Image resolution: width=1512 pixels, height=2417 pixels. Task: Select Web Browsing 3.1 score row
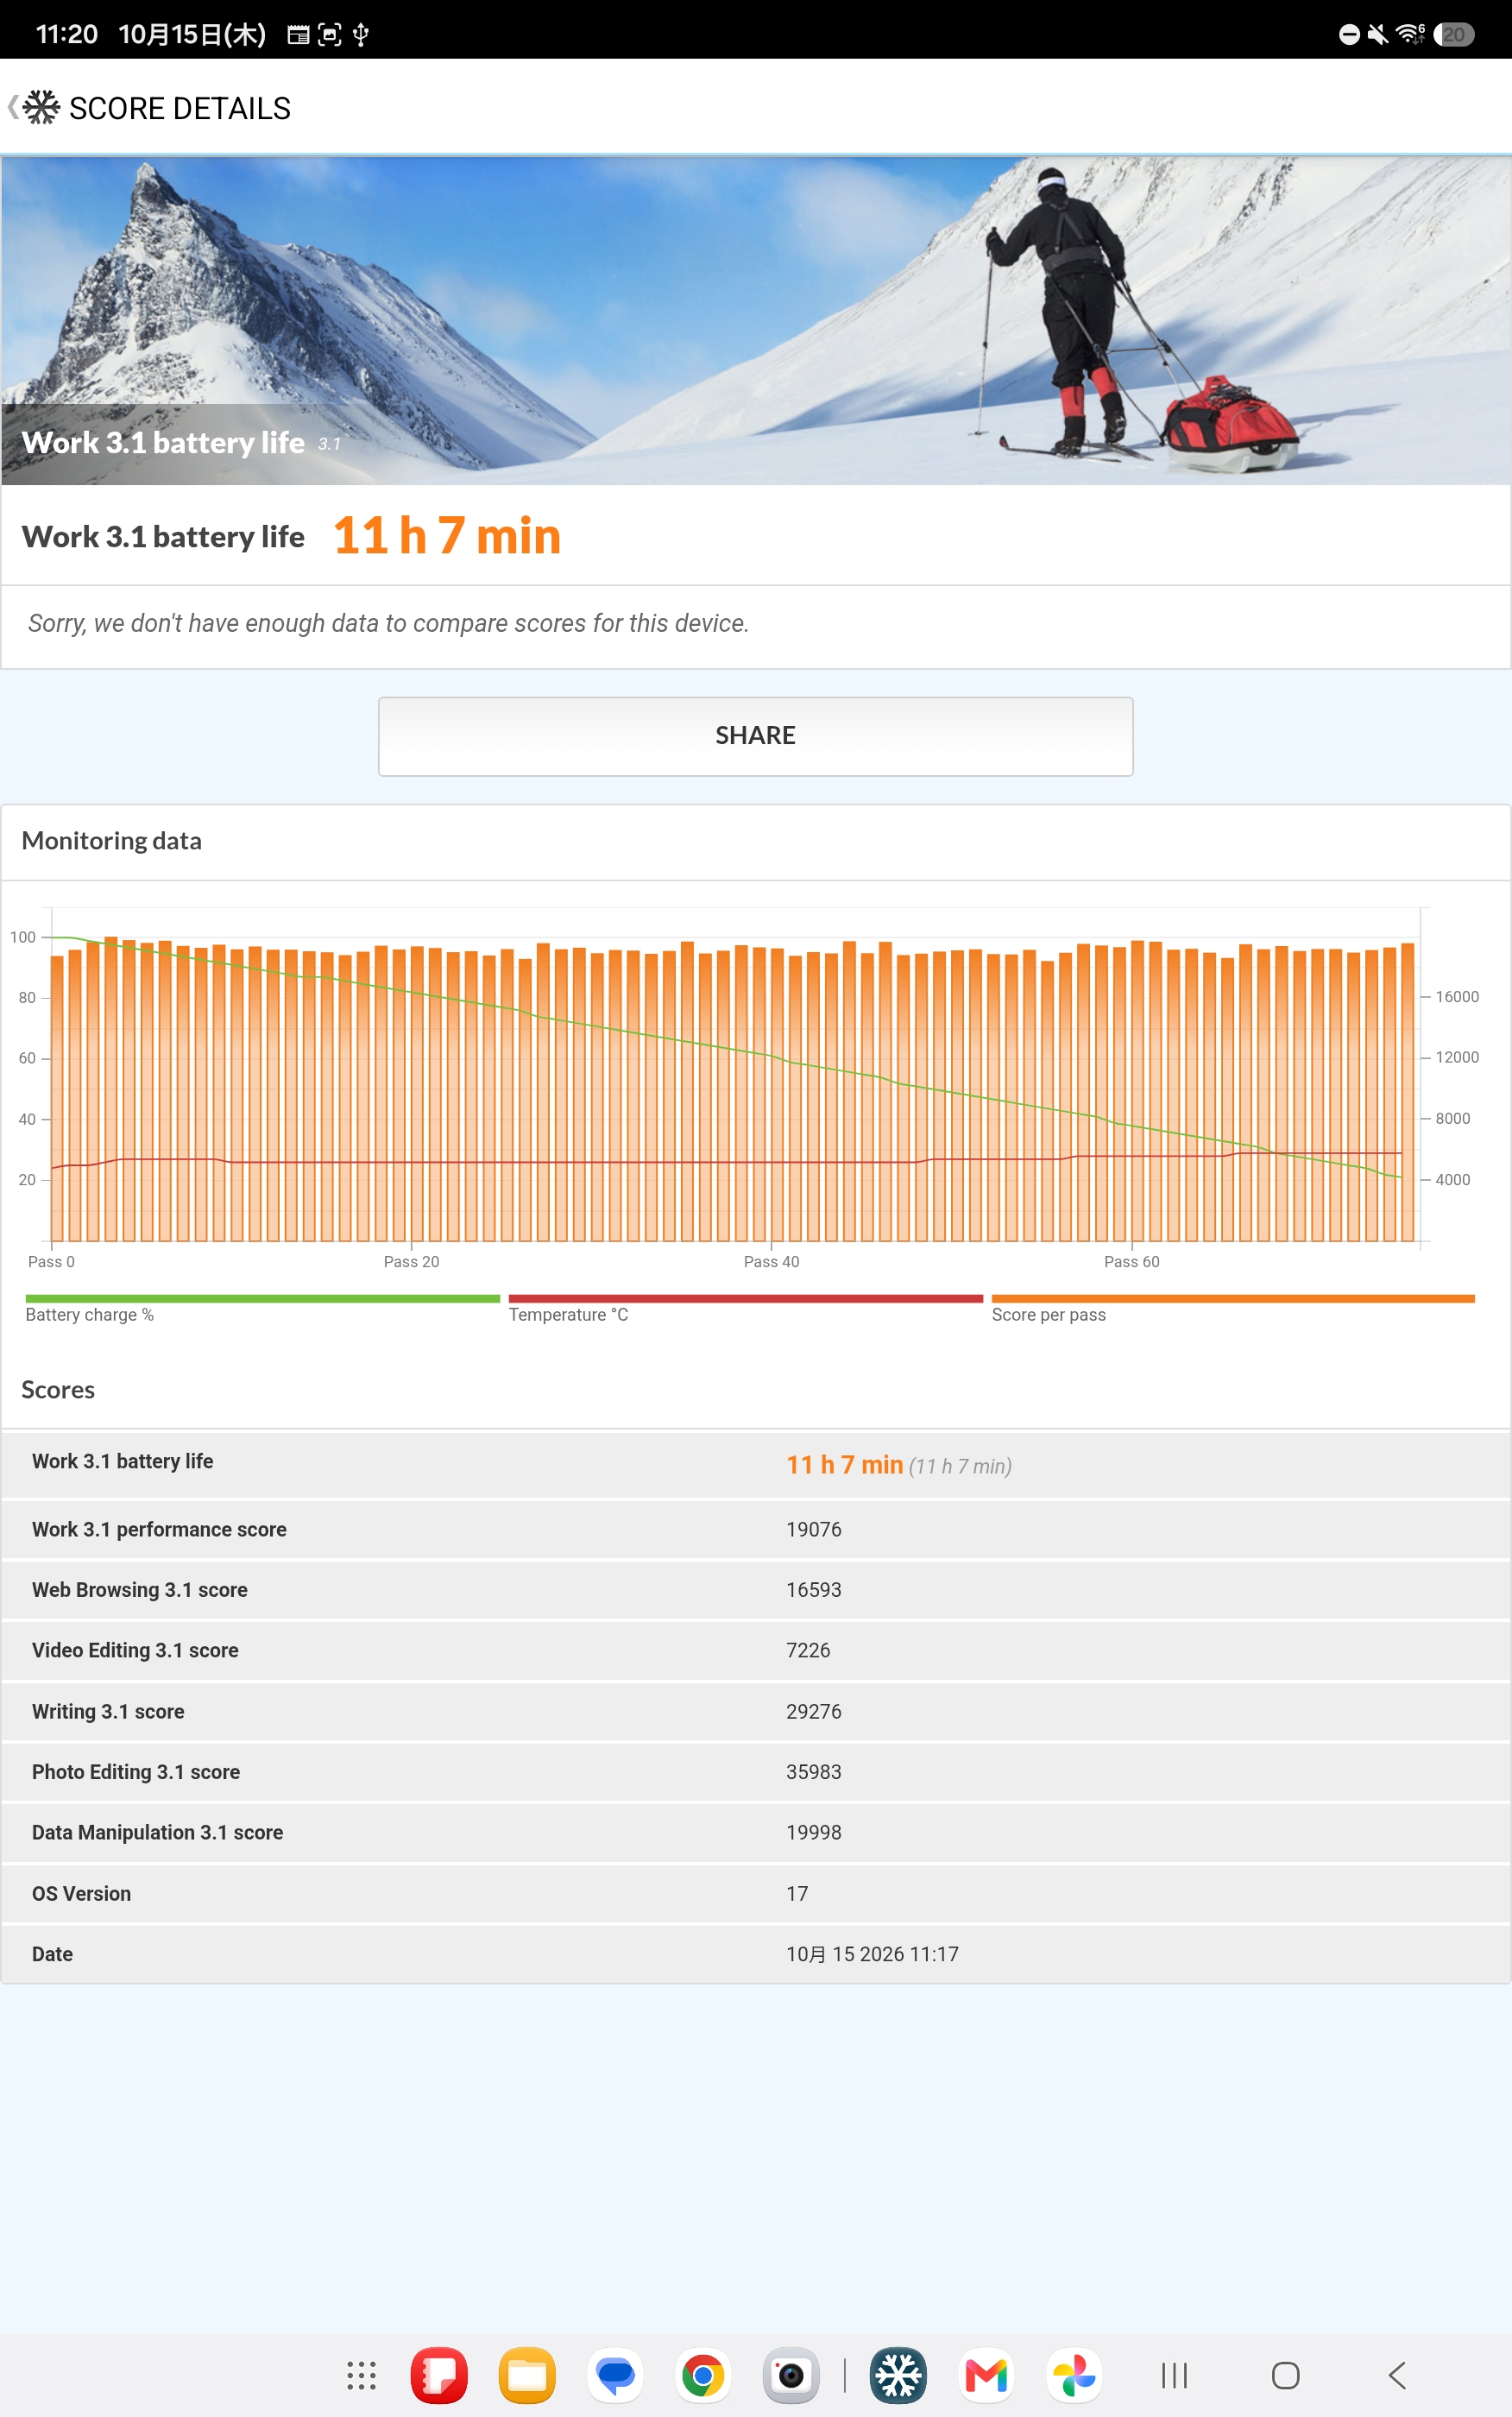(x=756, y=1590)
